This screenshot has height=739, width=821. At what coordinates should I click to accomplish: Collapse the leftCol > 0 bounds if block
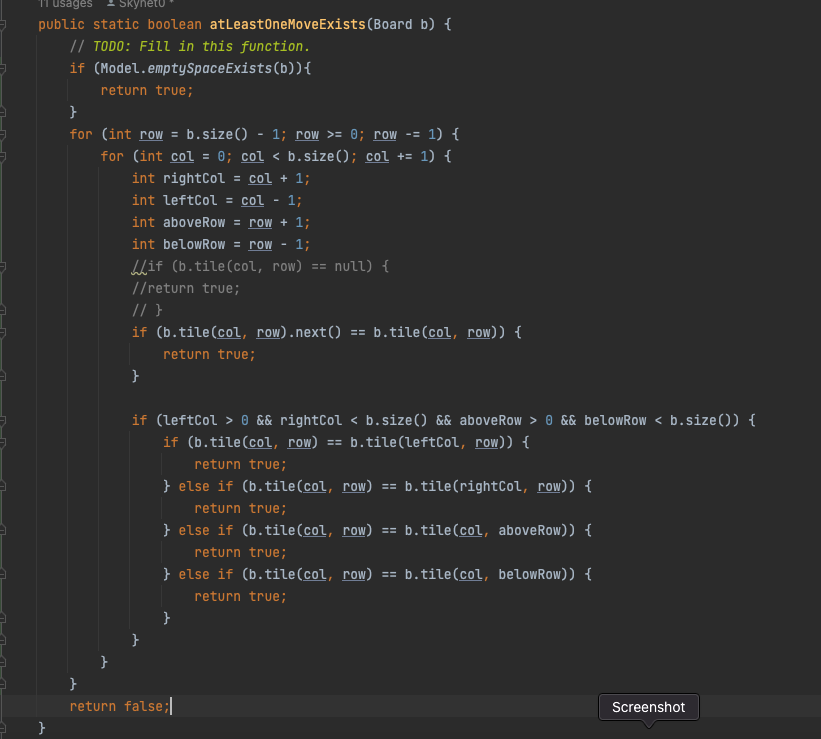click(4, 420)
